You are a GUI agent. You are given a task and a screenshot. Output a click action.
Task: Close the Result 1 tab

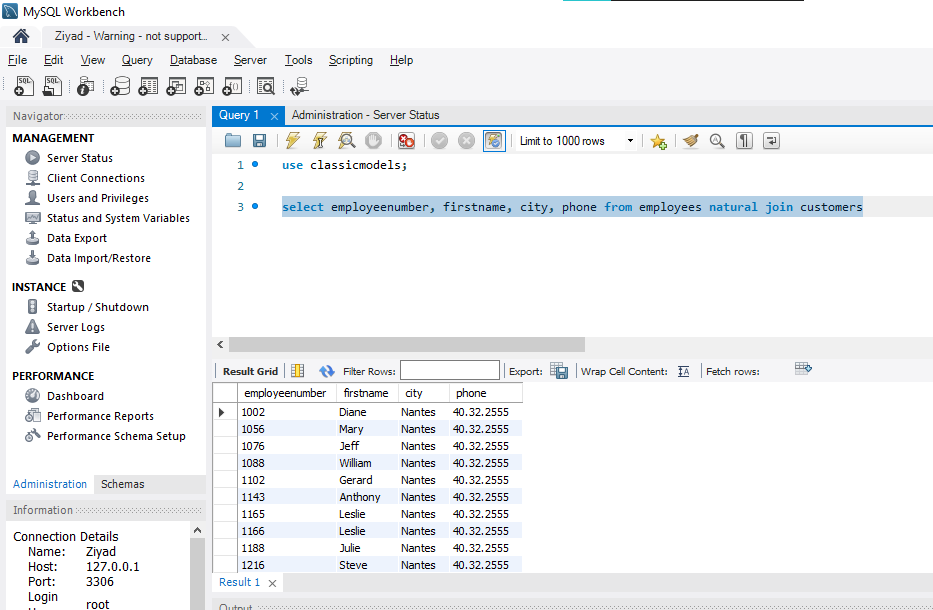[x=273, y=583]
